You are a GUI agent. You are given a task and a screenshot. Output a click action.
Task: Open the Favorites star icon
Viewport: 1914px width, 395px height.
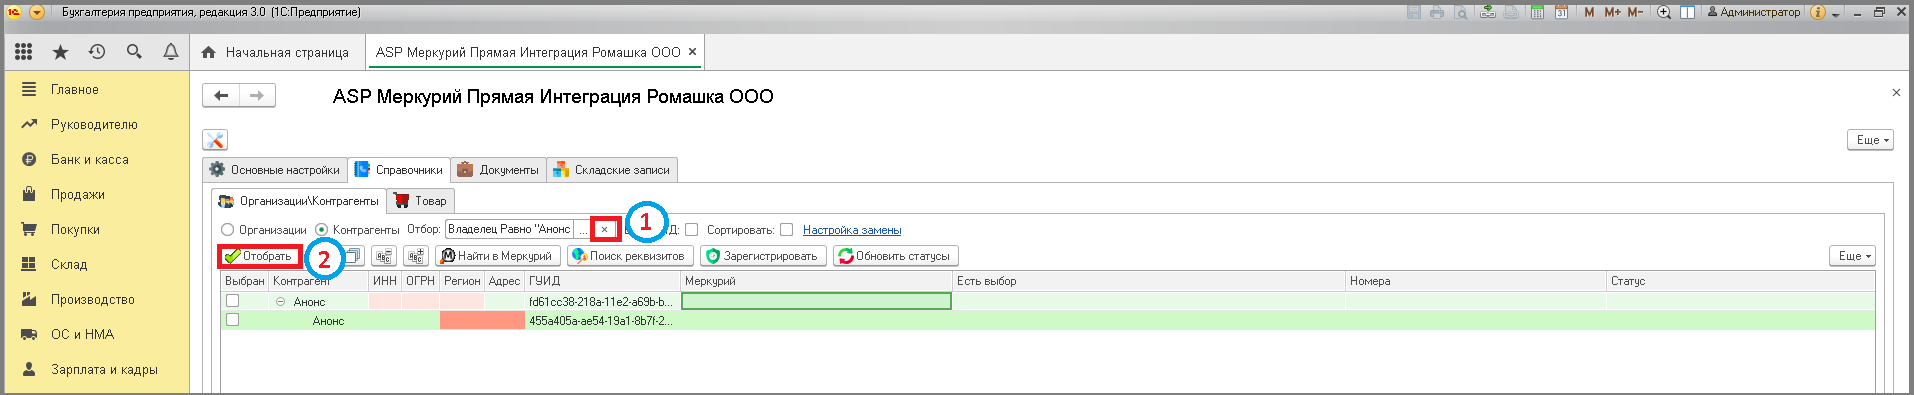coord(60,52)
